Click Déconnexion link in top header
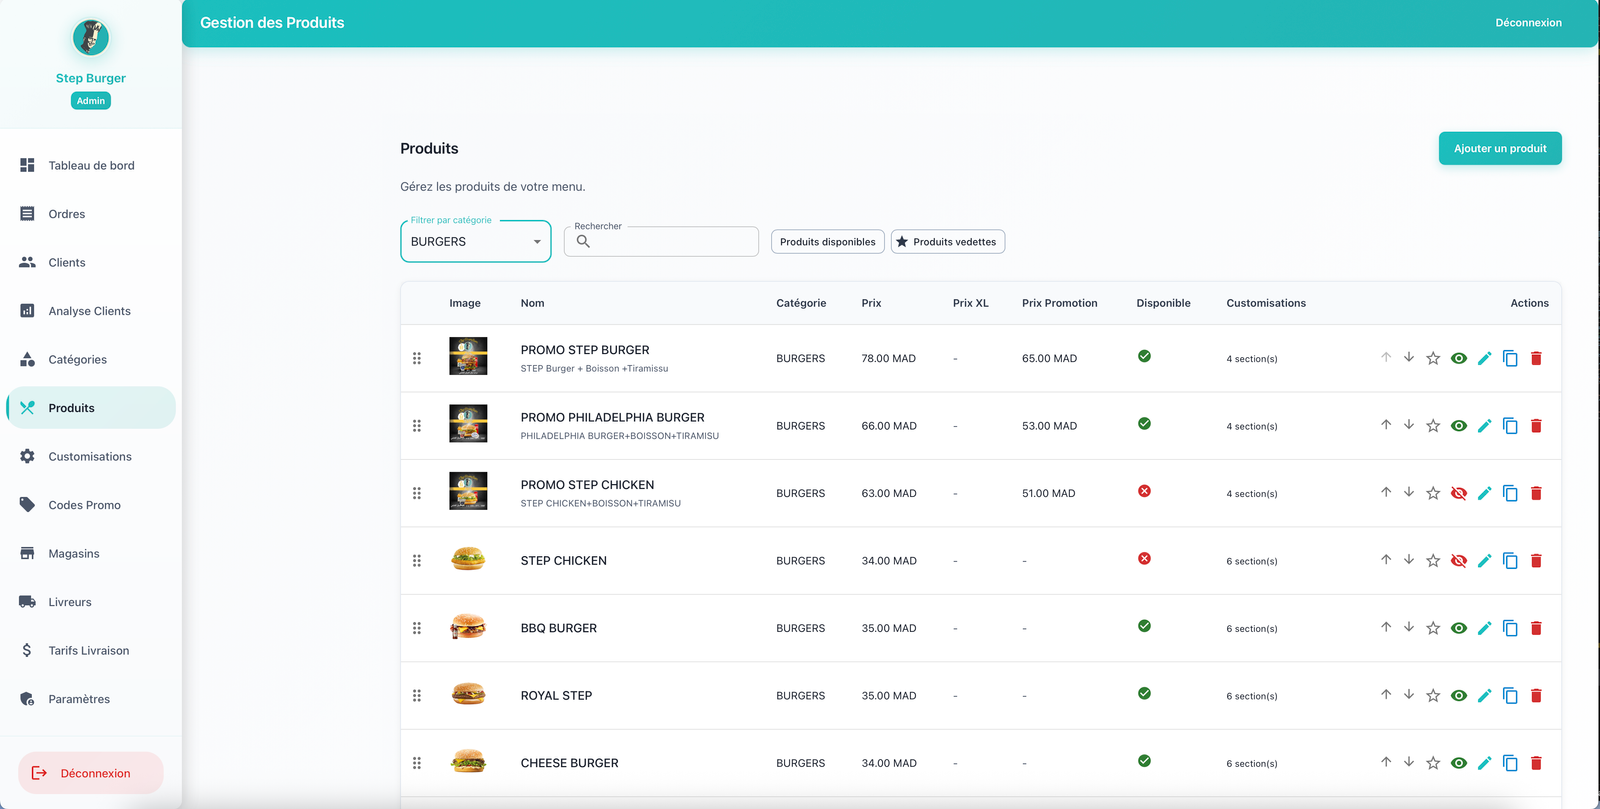 [1528, 23]
